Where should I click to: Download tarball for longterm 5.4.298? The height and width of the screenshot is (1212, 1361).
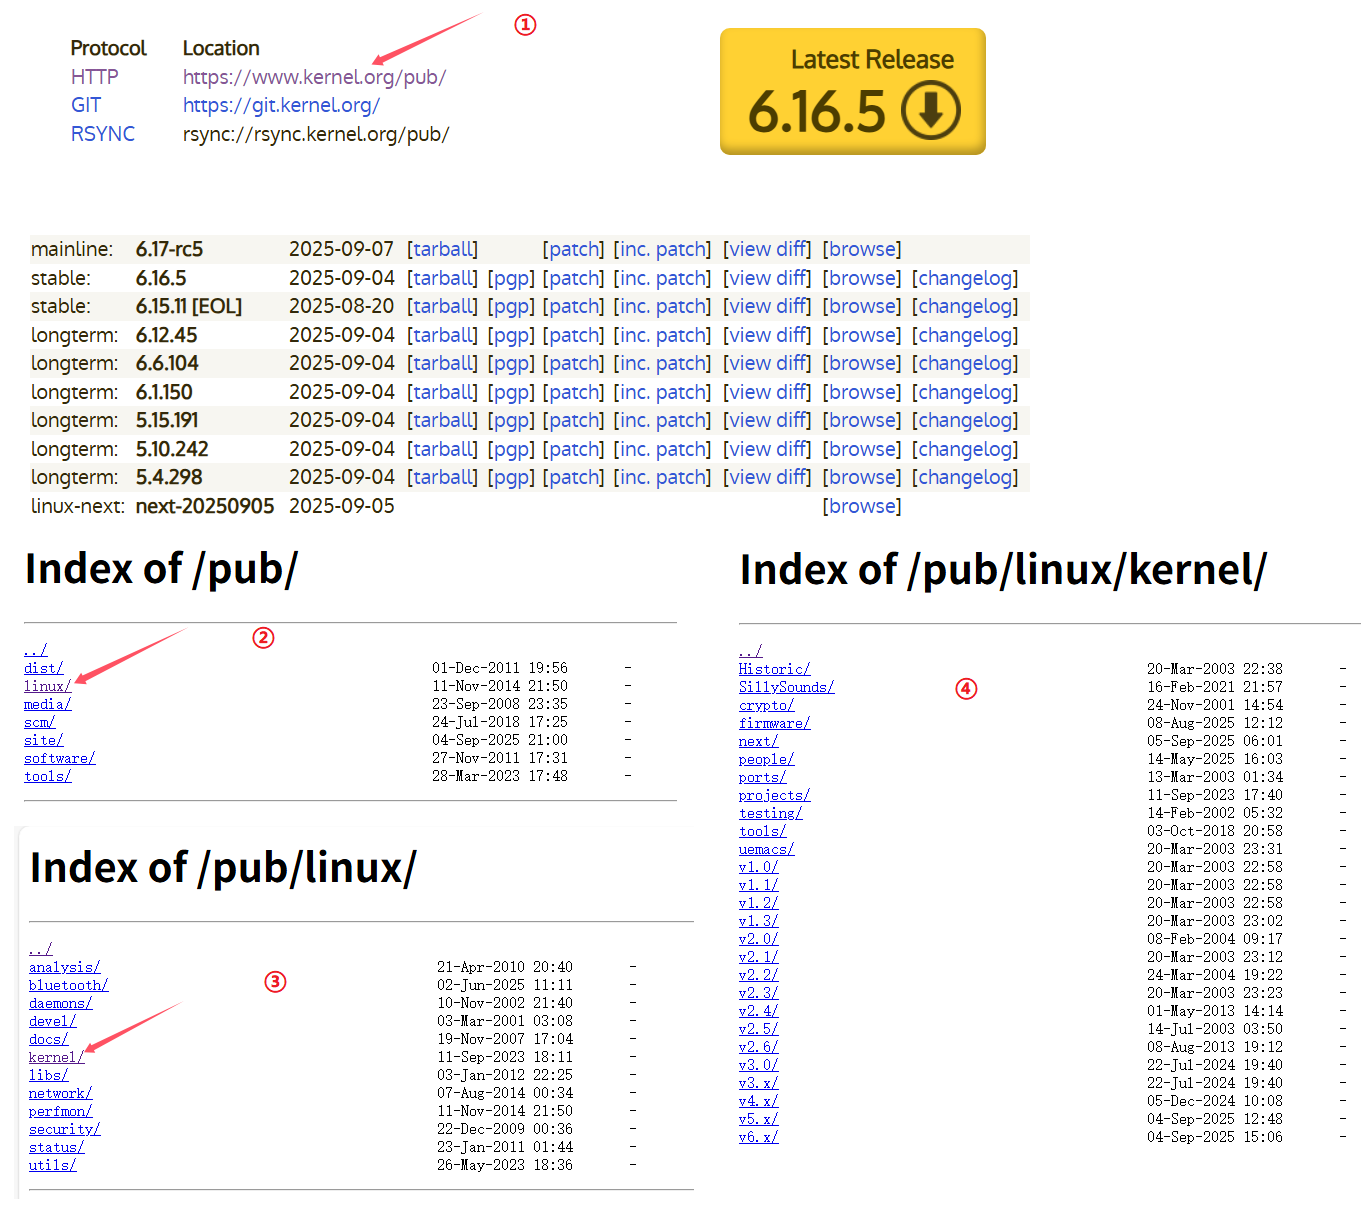coord(443,477)
